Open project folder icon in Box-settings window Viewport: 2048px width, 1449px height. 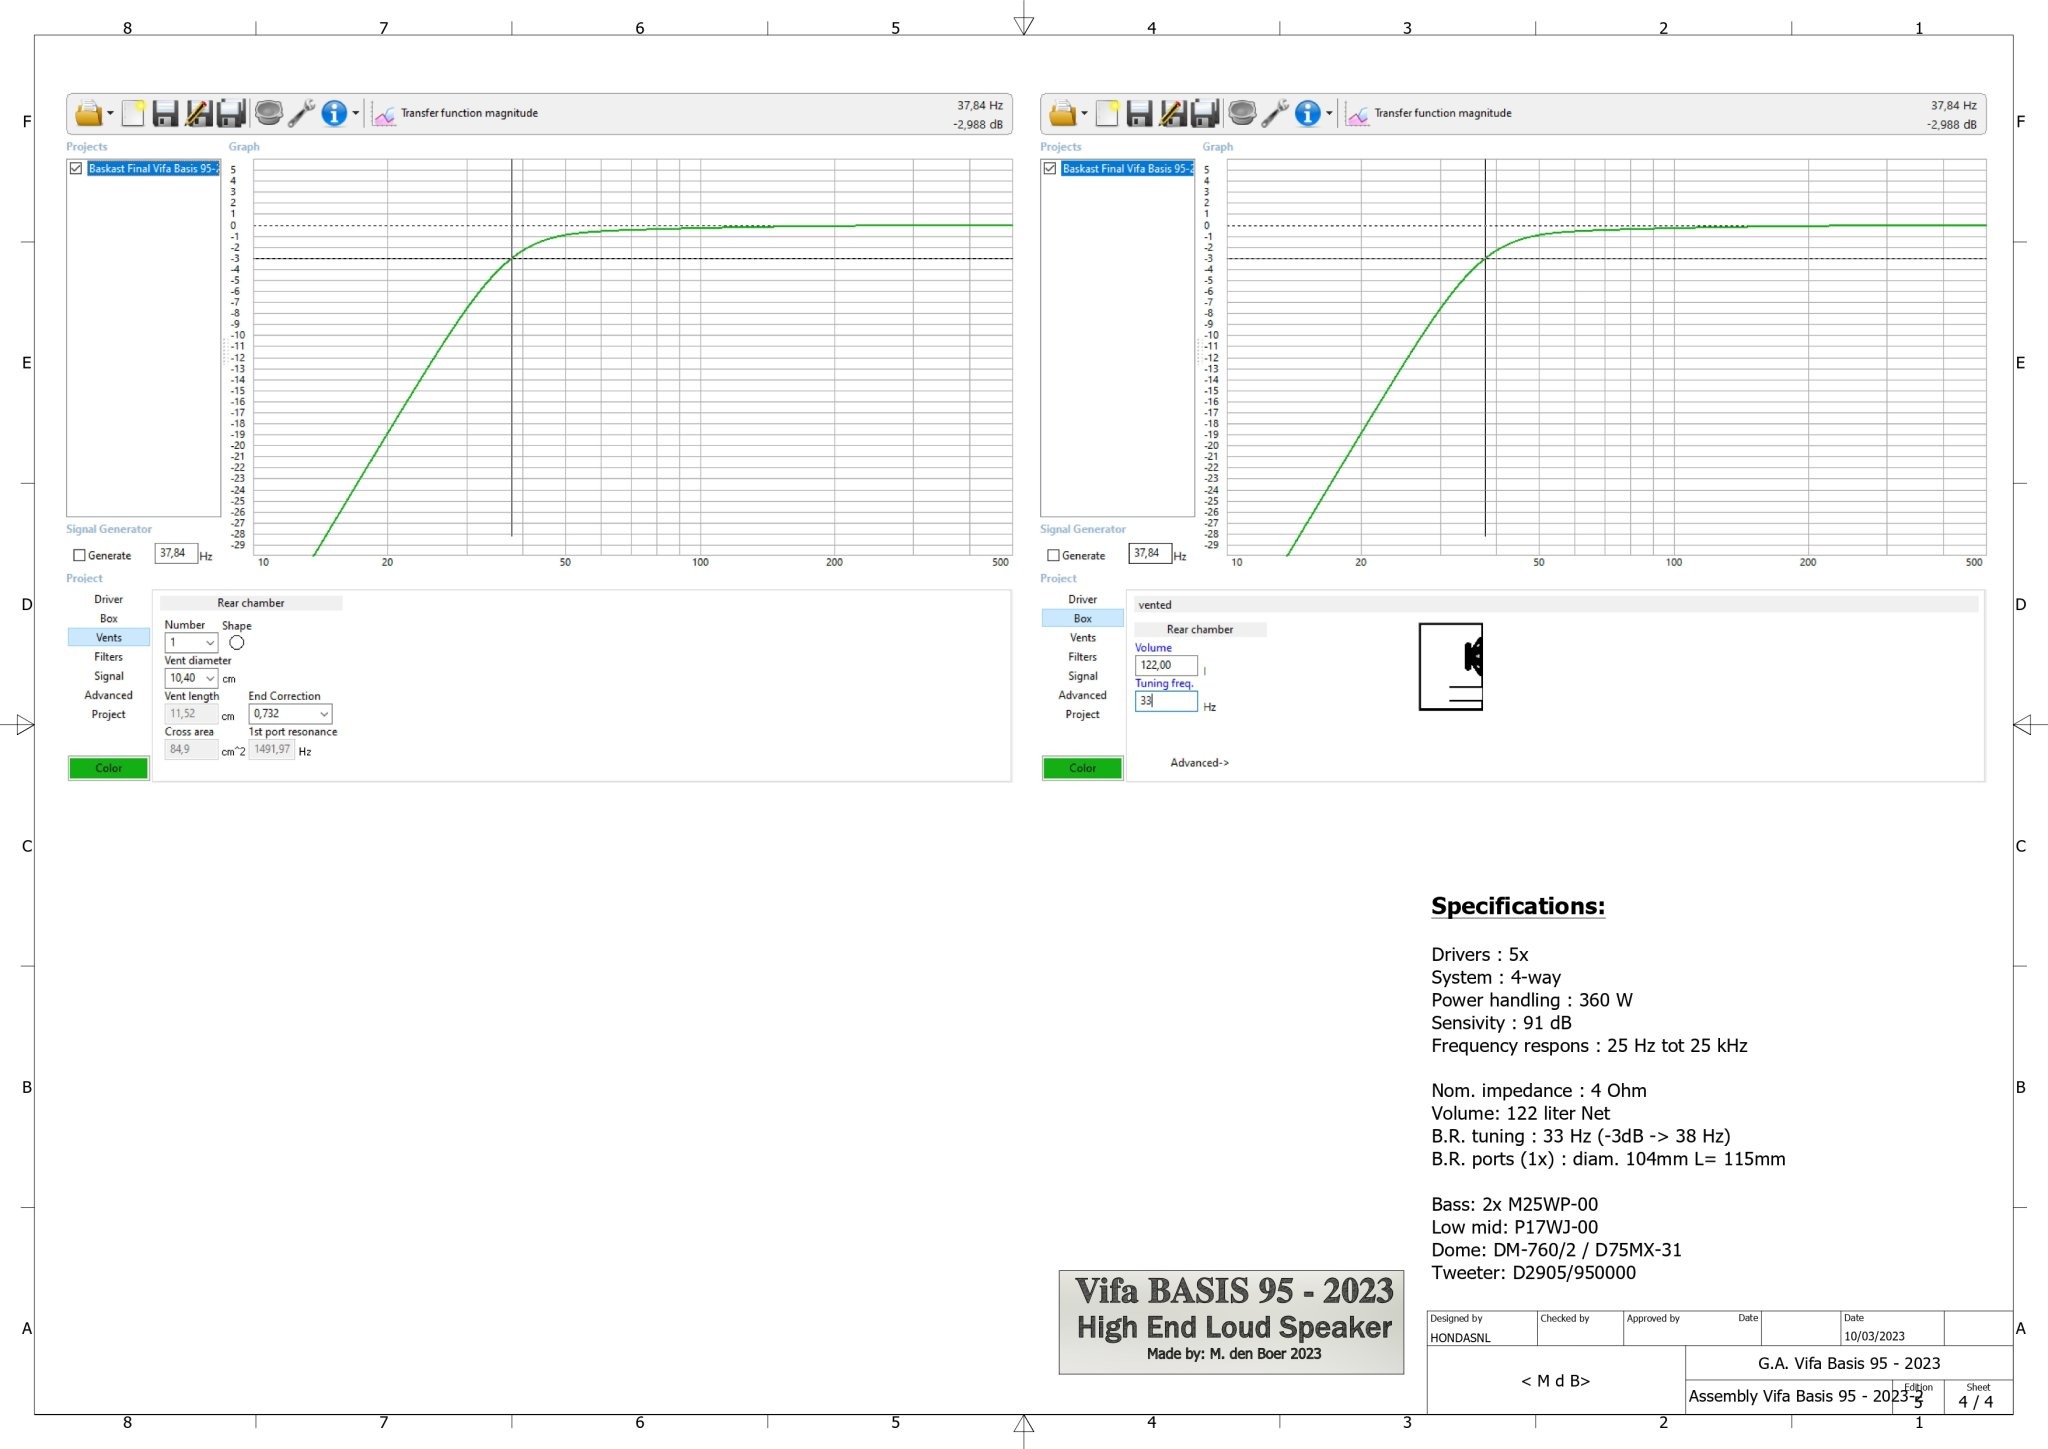coord(1062,113)
